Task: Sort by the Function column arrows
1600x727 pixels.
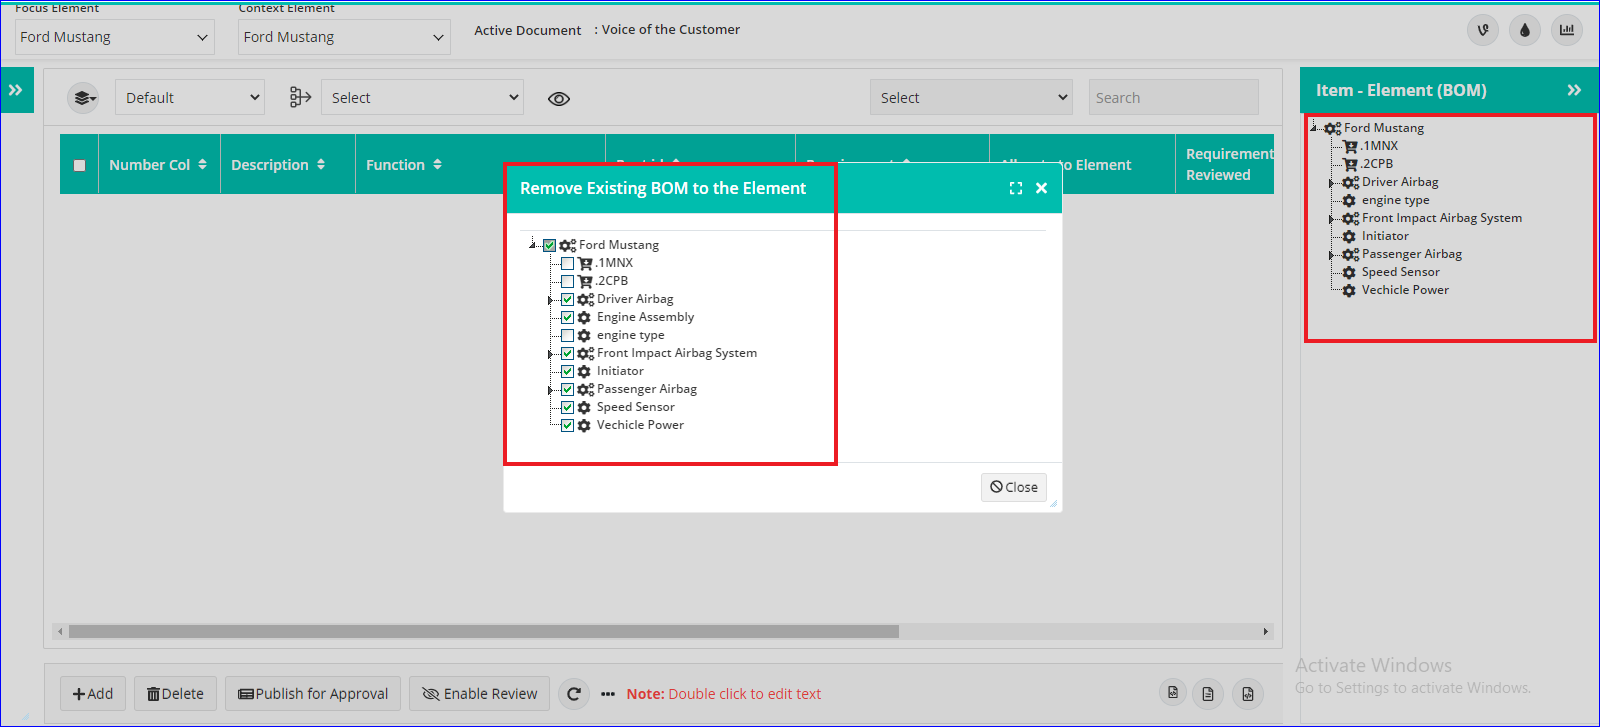Action: click(x=437, y=164)
